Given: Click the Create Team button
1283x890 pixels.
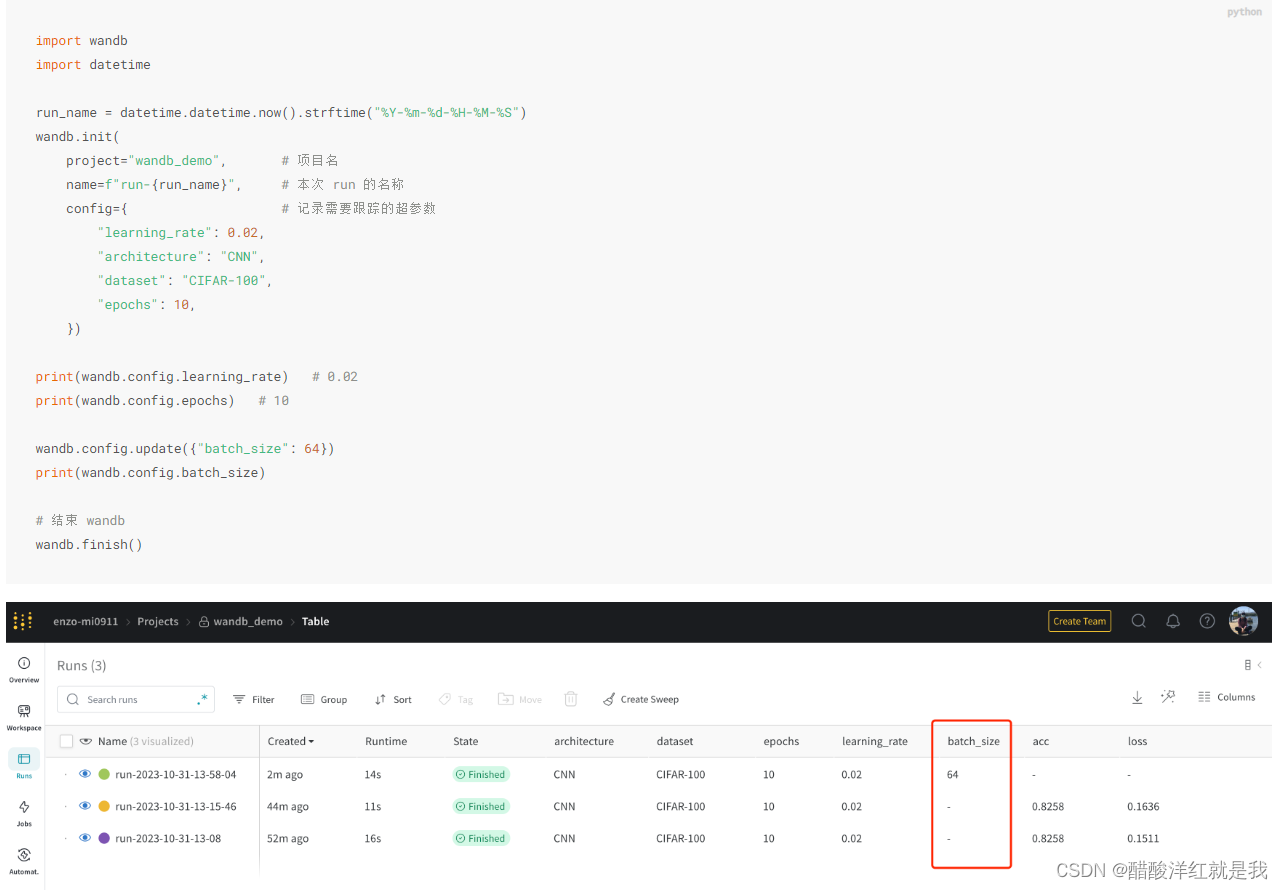Looking at the screenshot, I should tap(1079, 621).
